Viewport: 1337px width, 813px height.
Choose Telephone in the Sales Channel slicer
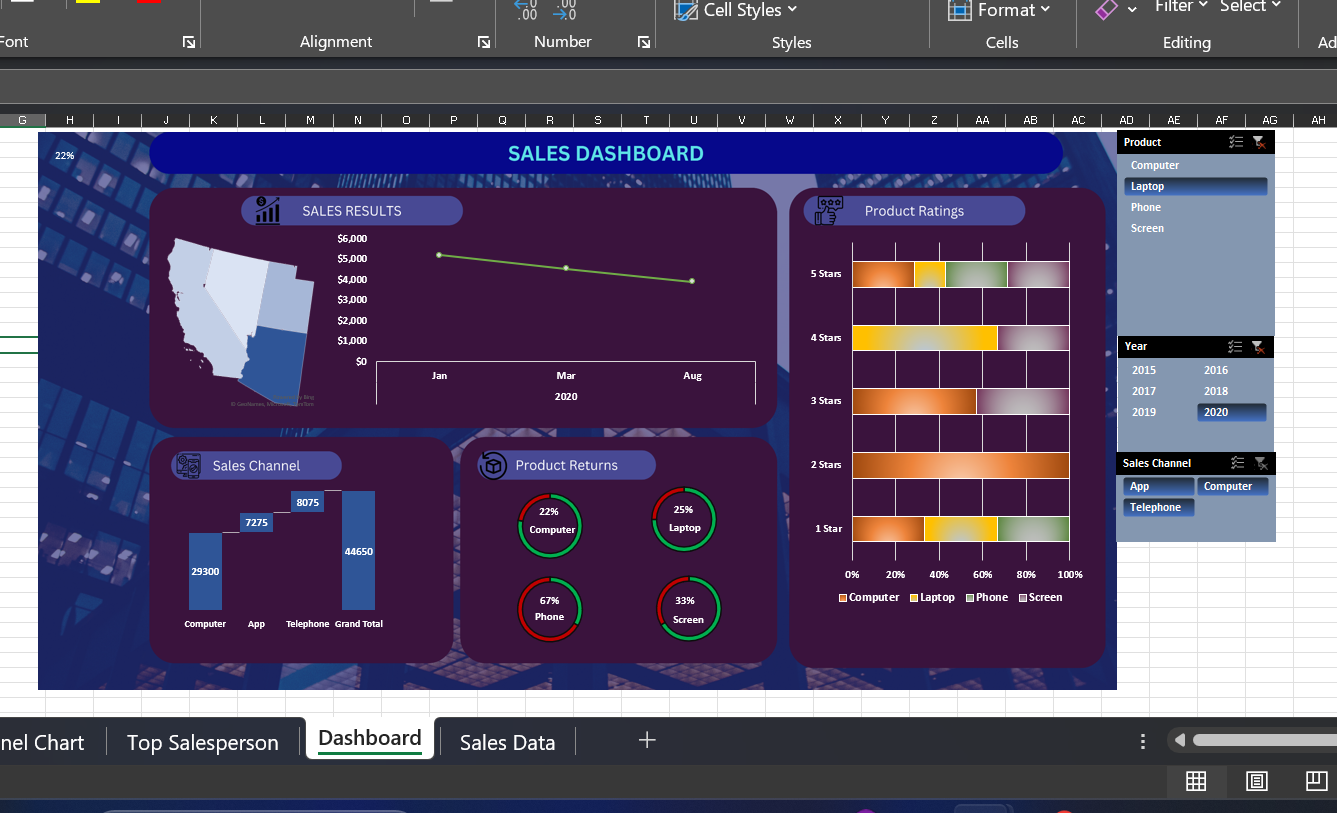(x=1158, y=508)
